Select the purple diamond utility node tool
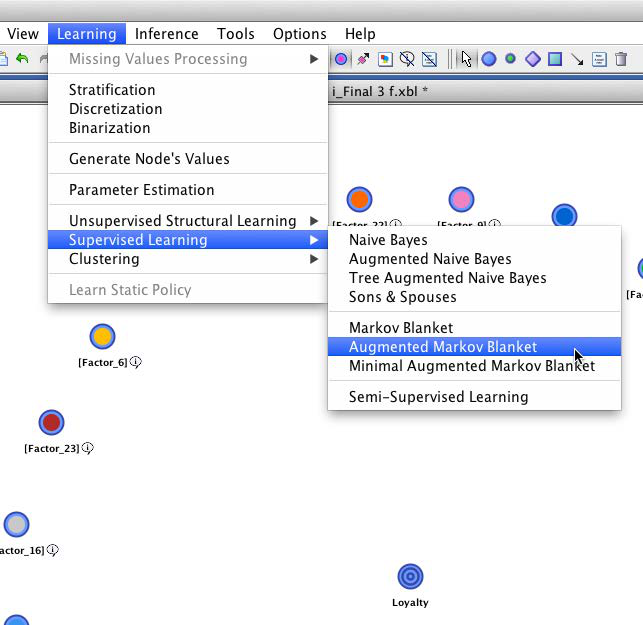This screenshot has width=643, height=625. click(x=533, y=59)
